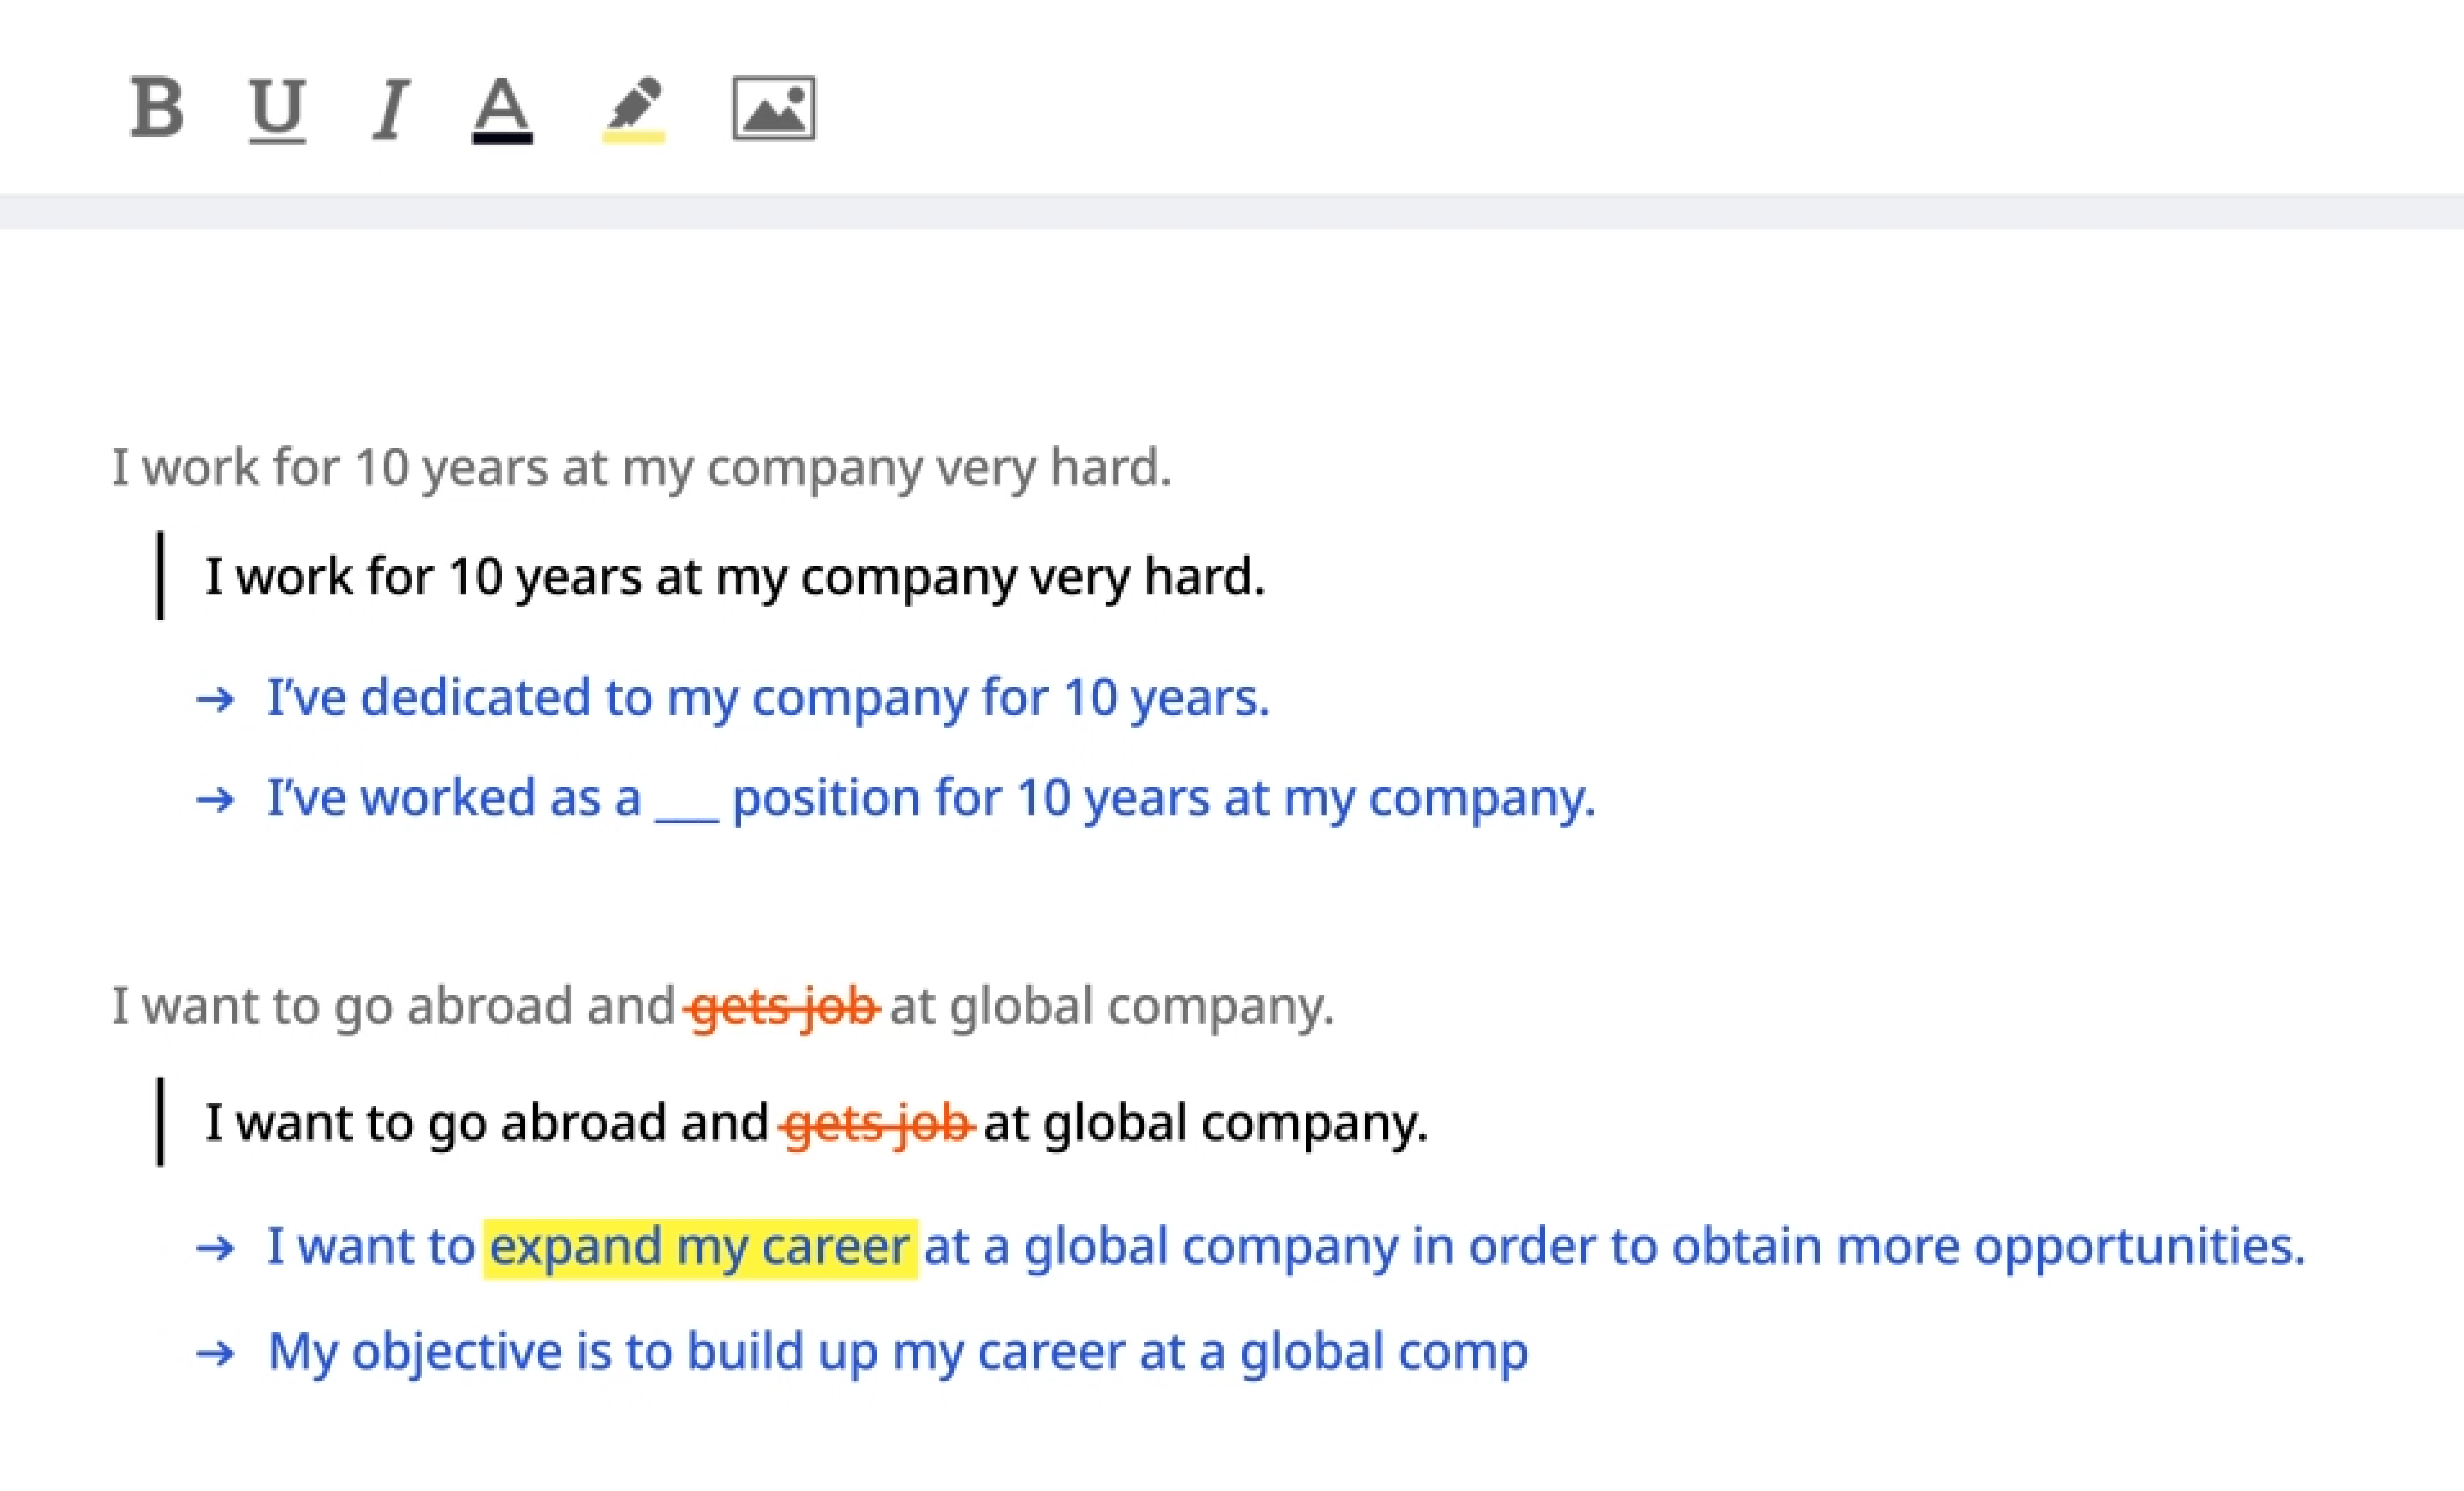Toggle Underline formatting
2464x1491 pixels.
tap(277, 108)
